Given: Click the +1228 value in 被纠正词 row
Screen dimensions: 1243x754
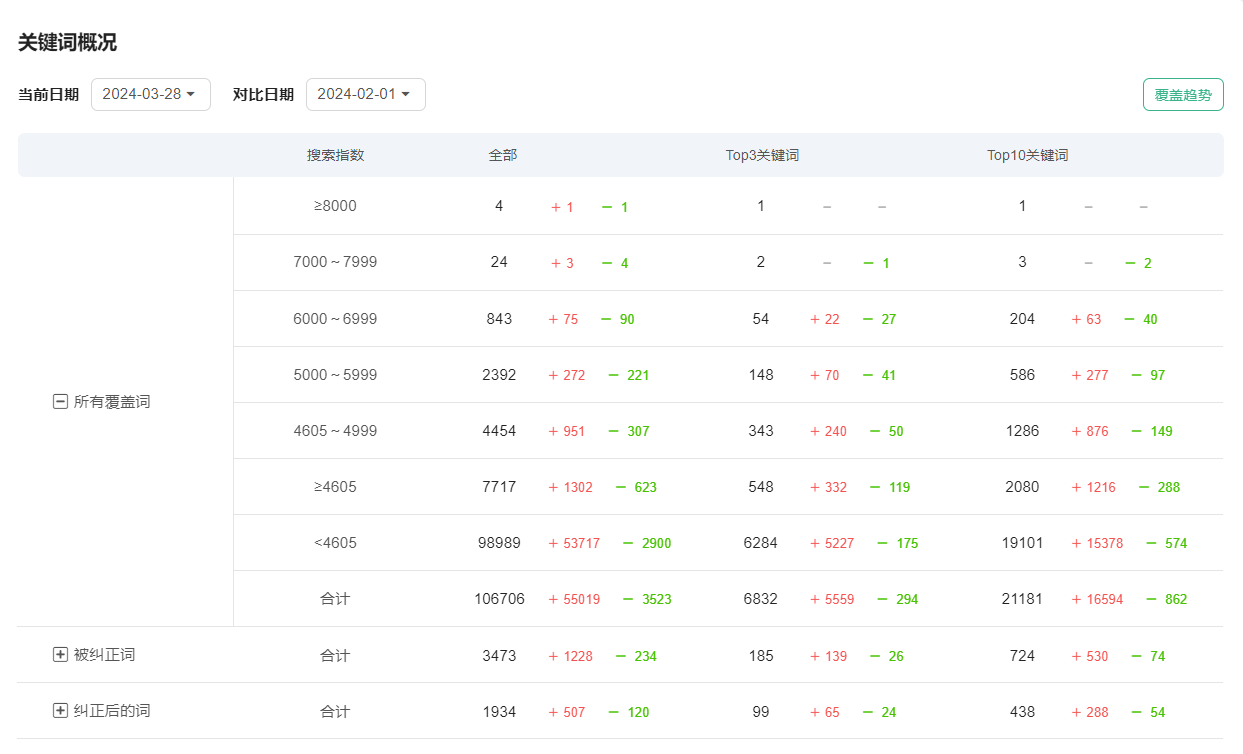Looking at the screenshot, I should pos(570,657).
